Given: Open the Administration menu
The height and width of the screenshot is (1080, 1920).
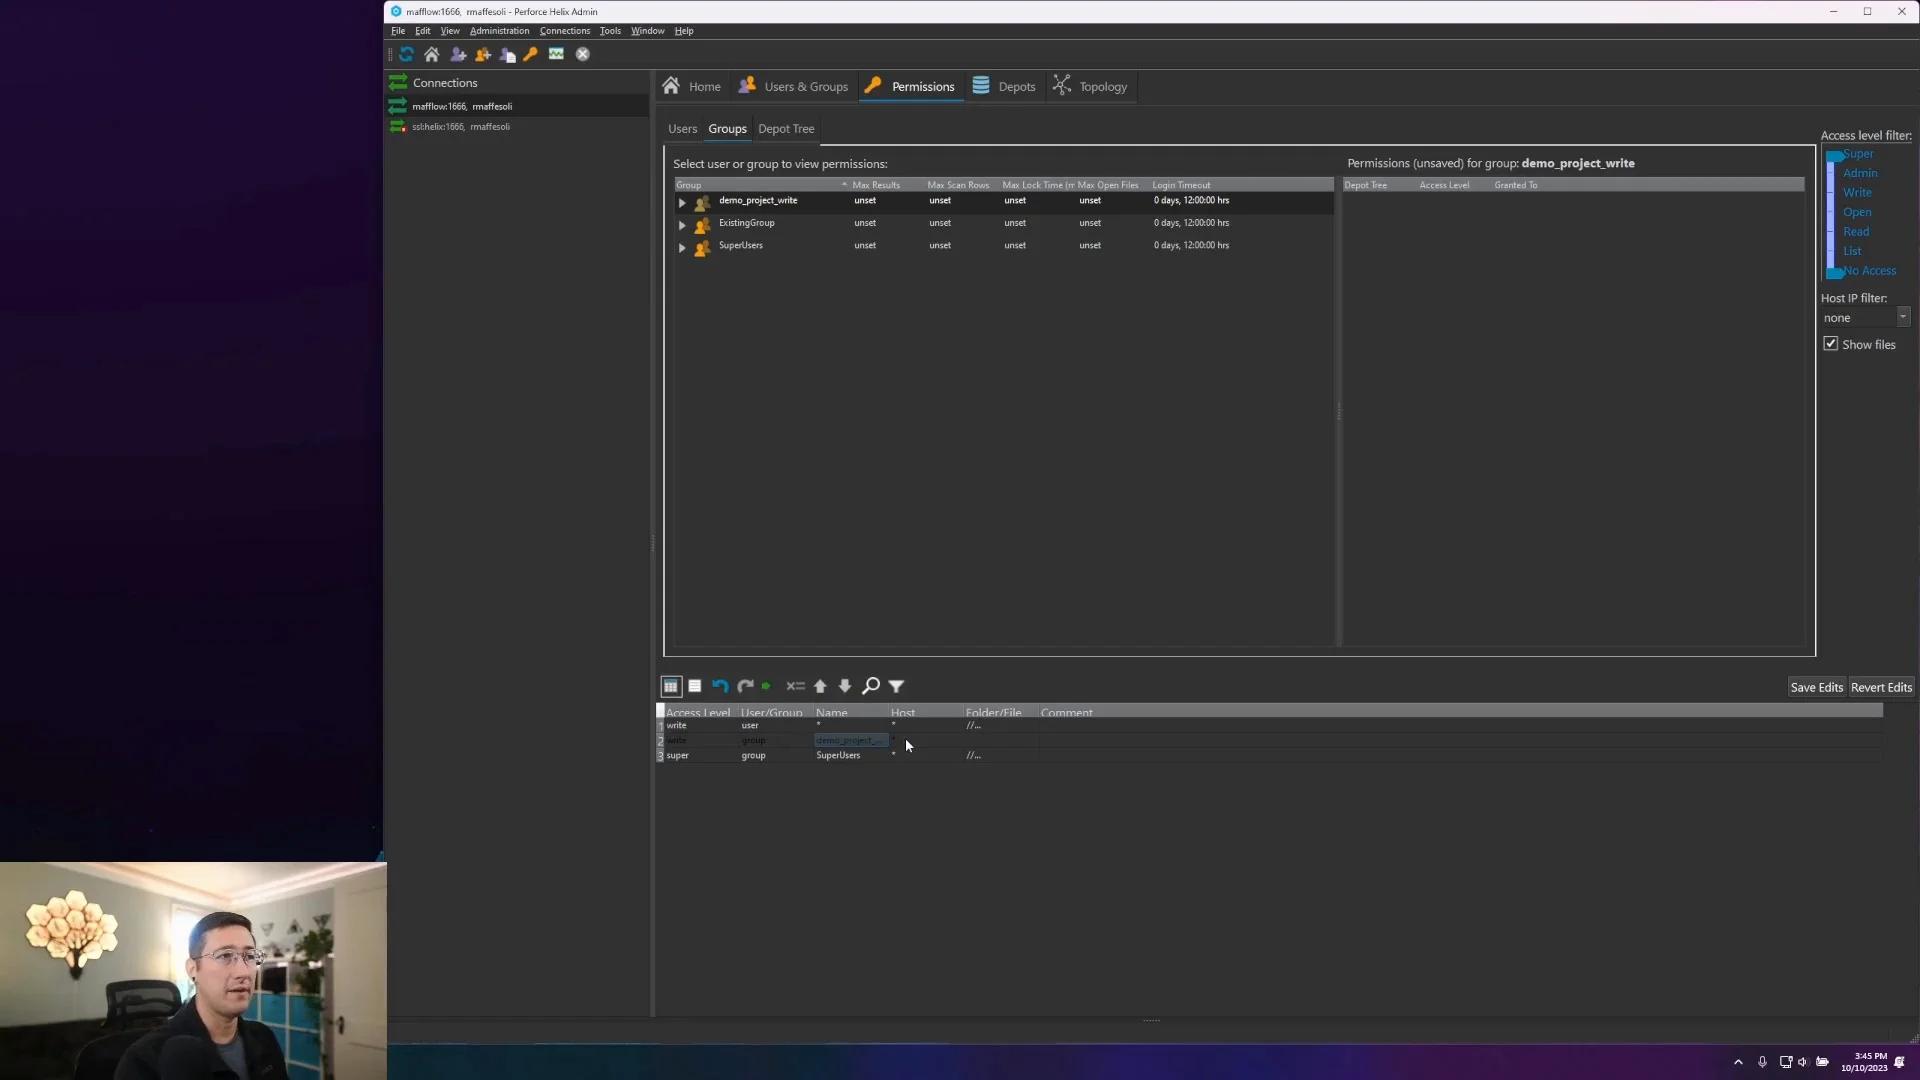Looking at the screenshot, I should click(x=499, y=31).
